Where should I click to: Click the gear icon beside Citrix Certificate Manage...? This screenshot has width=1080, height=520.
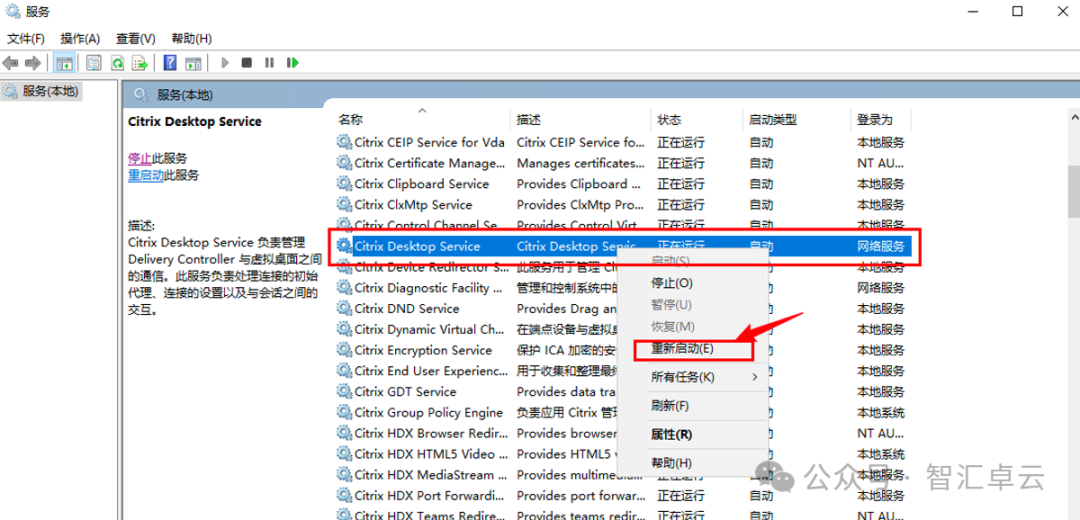coord(344,163)
